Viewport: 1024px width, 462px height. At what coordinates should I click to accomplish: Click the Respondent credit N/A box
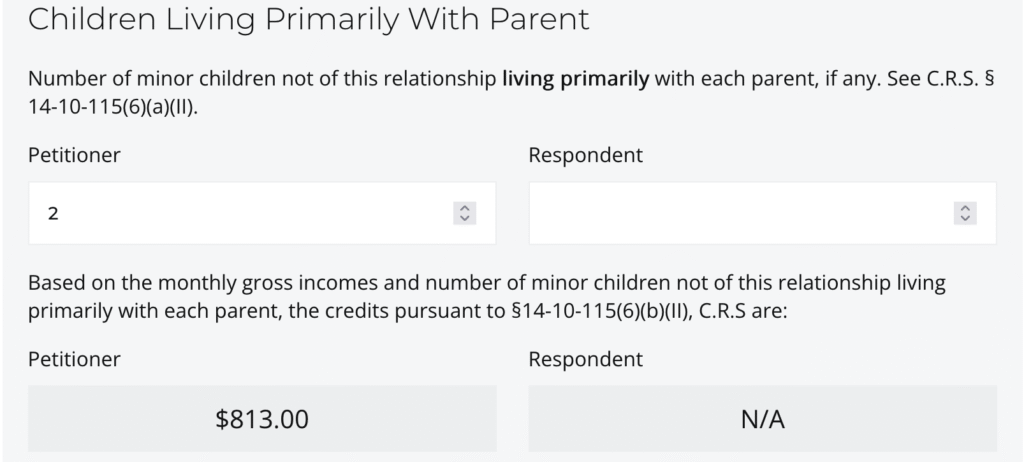click(762, 418)
